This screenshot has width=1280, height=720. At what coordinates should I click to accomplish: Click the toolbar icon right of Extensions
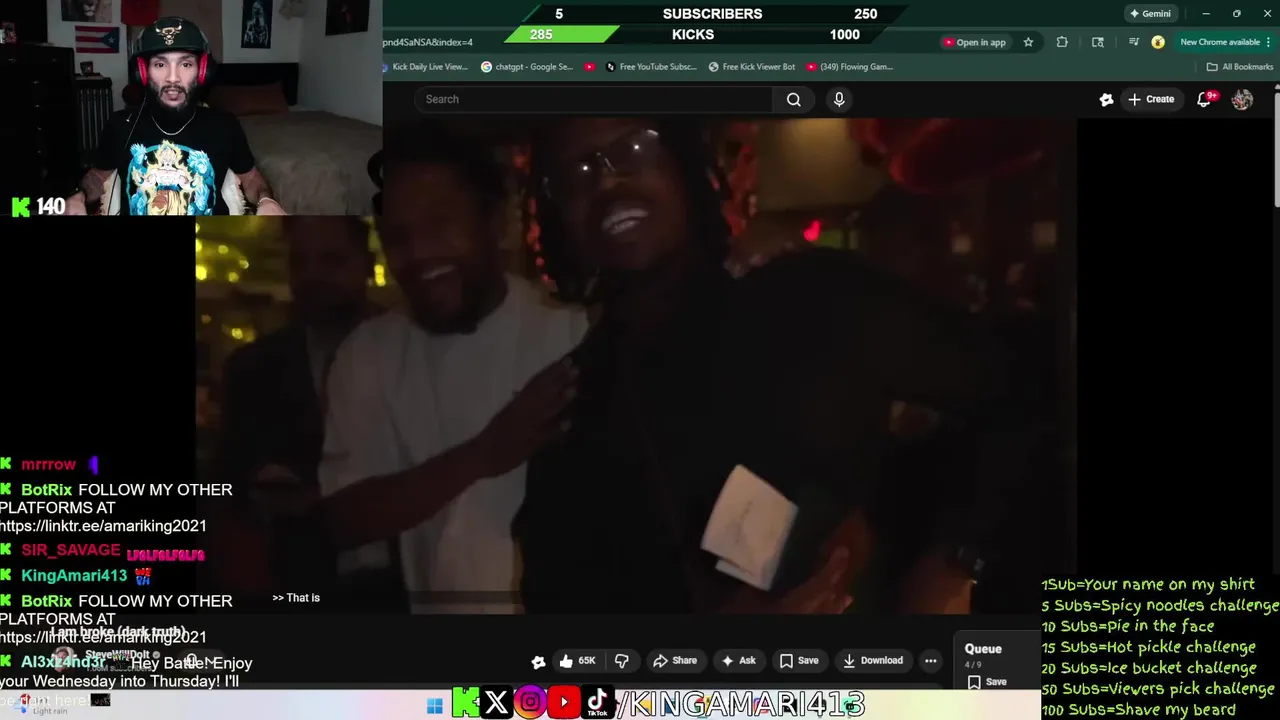click(x=1098, y=42)
